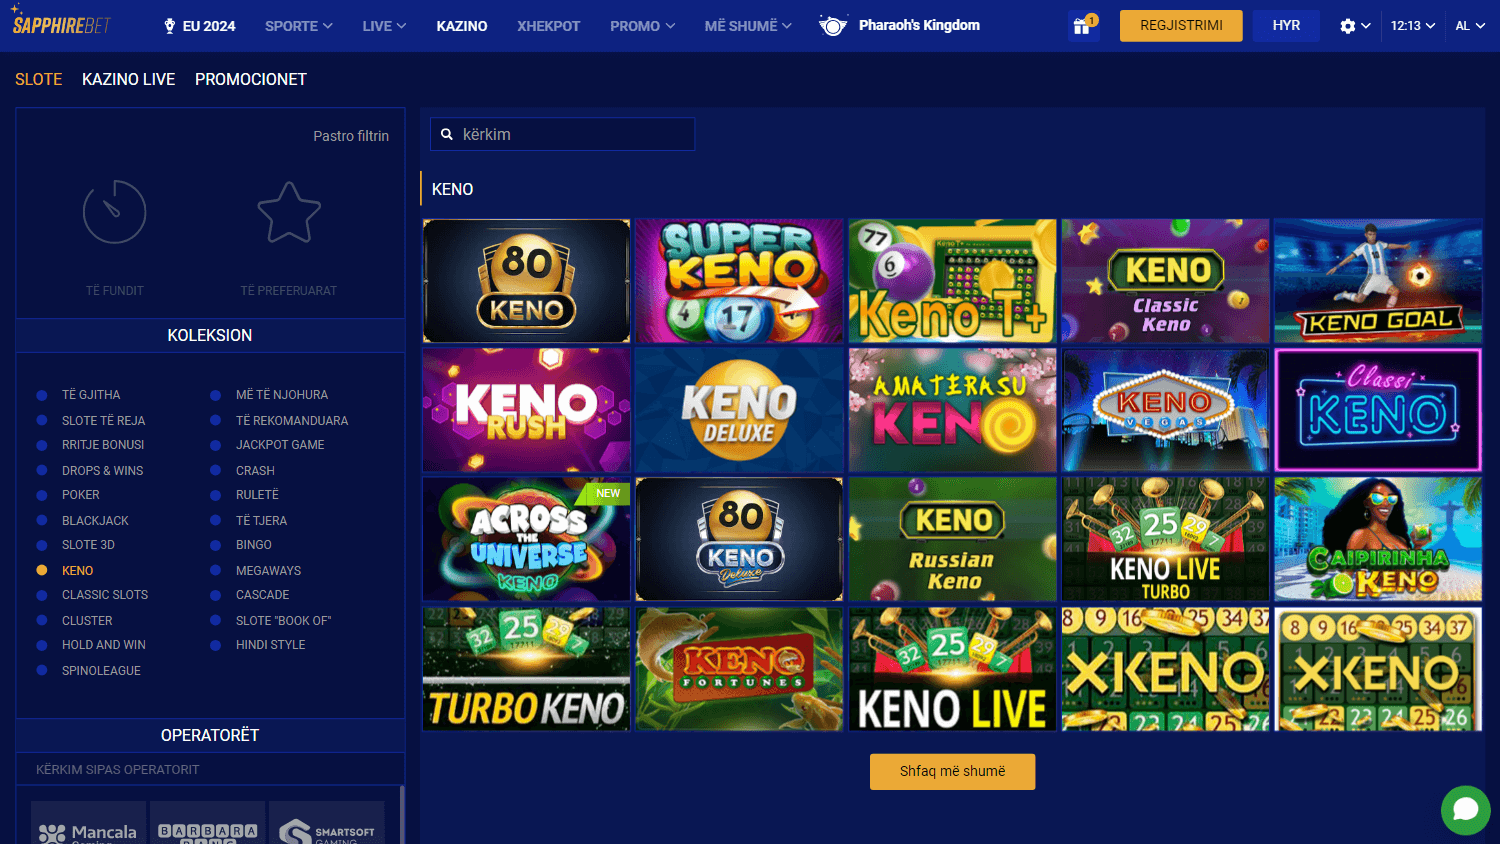Image resolution: width=1500 pixels, height=844 pixels.
Task: Expand the Sporte dropdown menu
Action: click(299, 26)
